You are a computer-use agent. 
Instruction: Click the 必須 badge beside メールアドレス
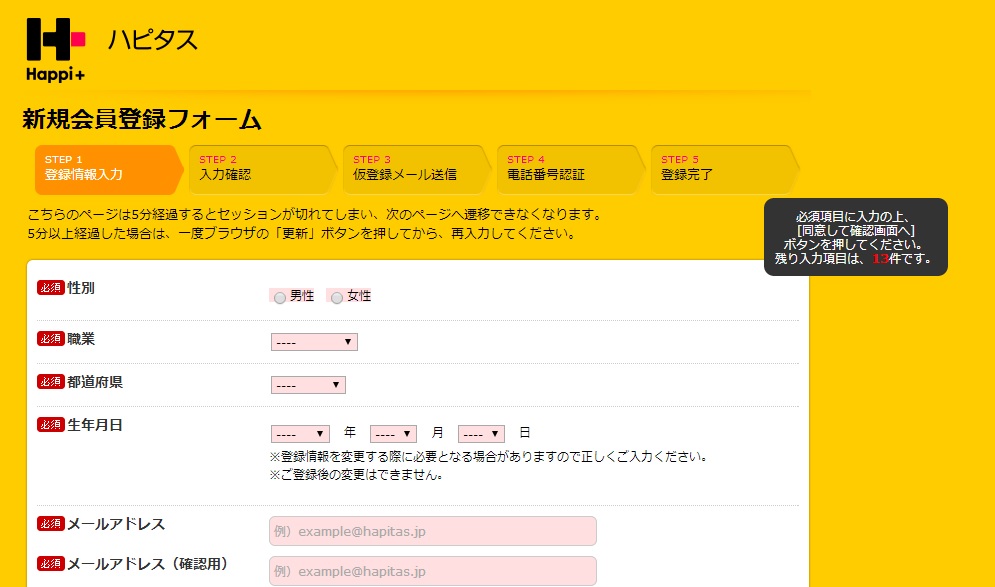51,524
